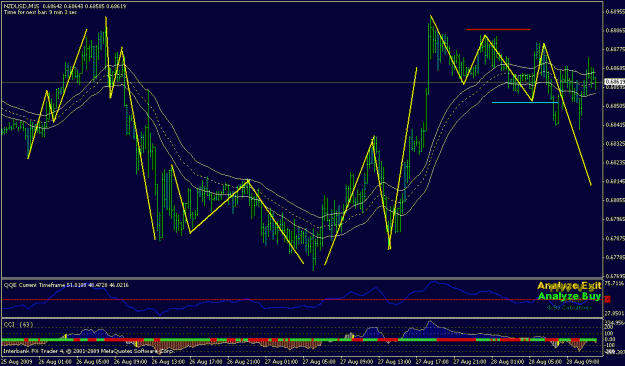Image resolution: width=625 pixels, height=366 pixels.
Task: Click the red level marker on the QQE scale
Action: (x=608, y=299)
